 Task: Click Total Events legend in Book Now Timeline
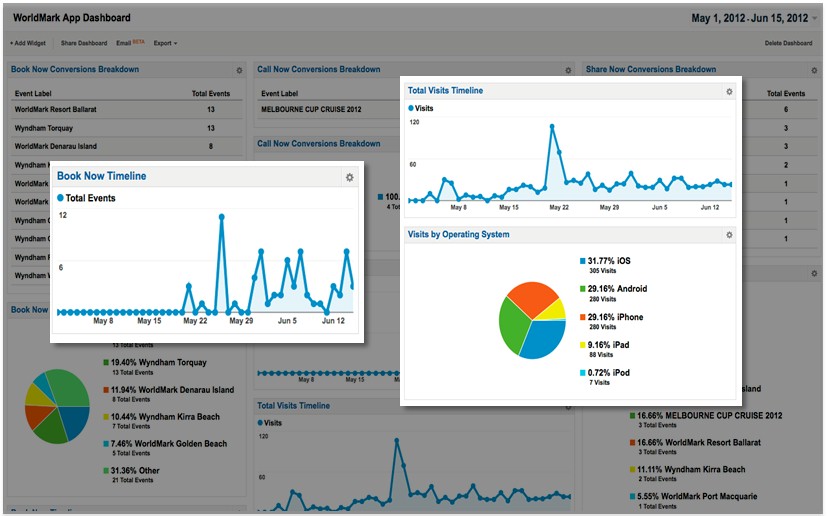click(86, 198)
